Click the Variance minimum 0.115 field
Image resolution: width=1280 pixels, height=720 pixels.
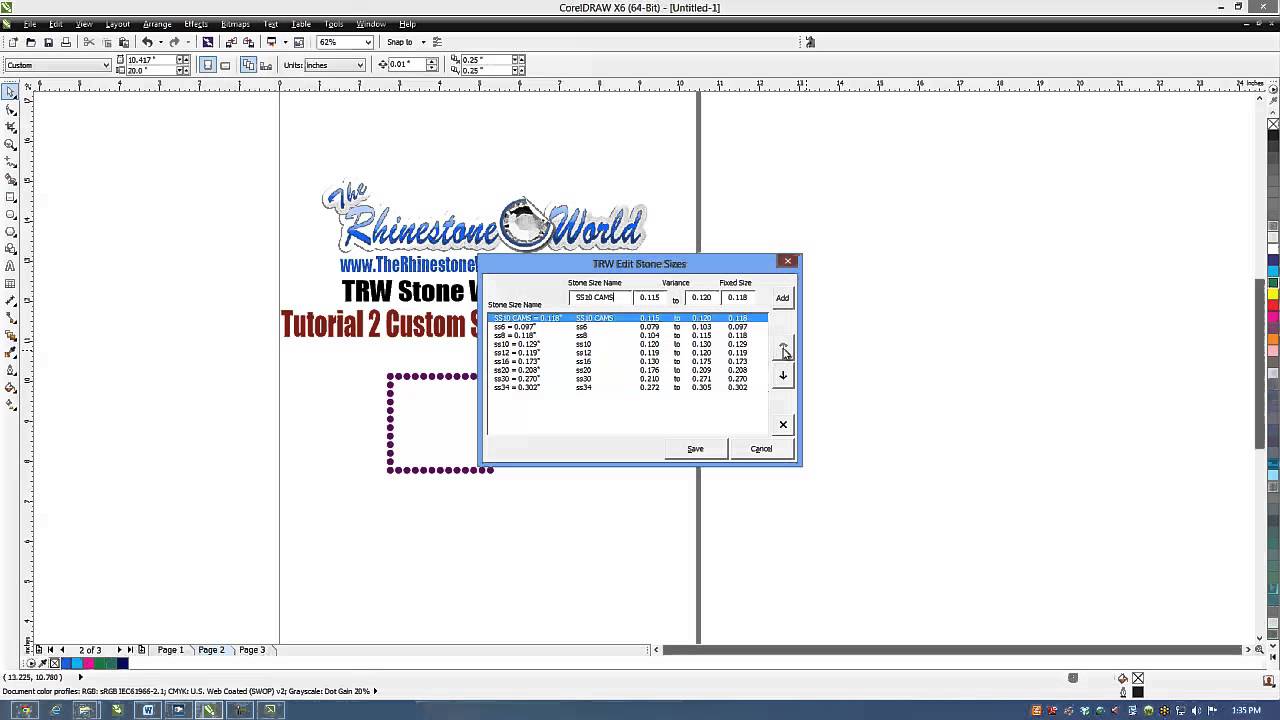[651, 297]
